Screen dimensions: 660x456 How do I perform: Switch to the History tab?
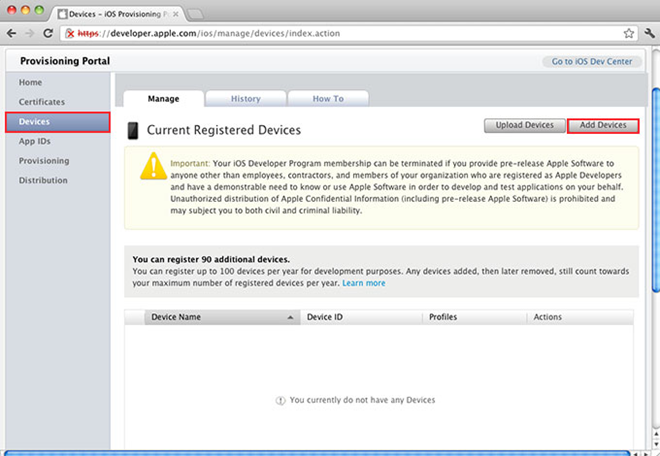(246, 99)
